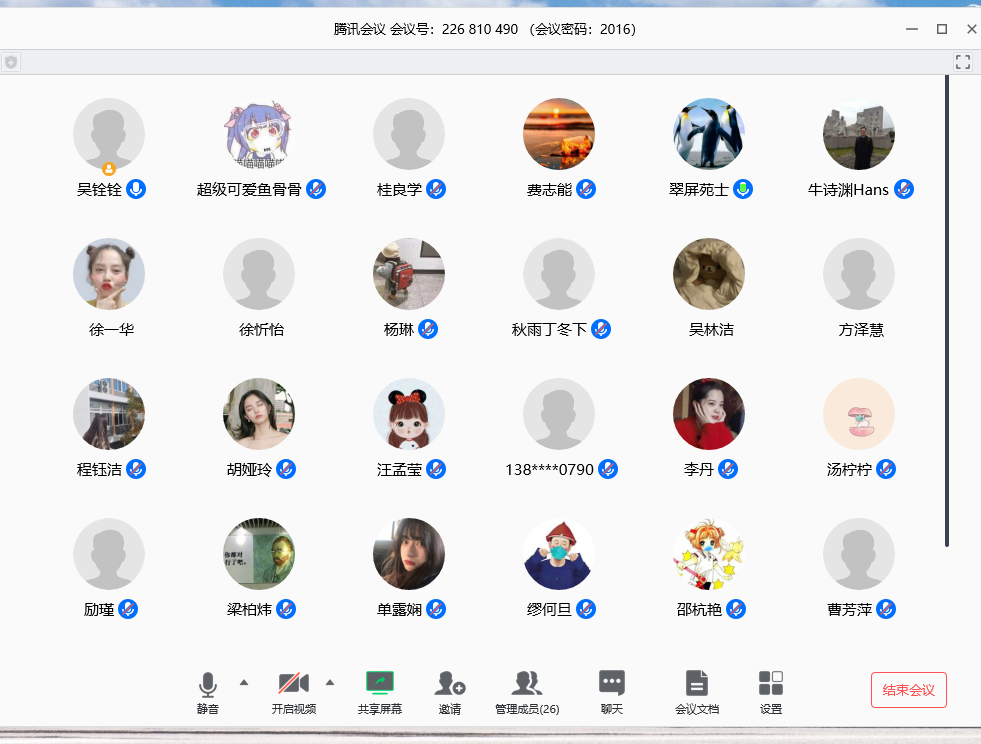Viewport: 981px width, 744px height.
Task: Expand the arrow next to 开启视频
Action: coord(330,682)
